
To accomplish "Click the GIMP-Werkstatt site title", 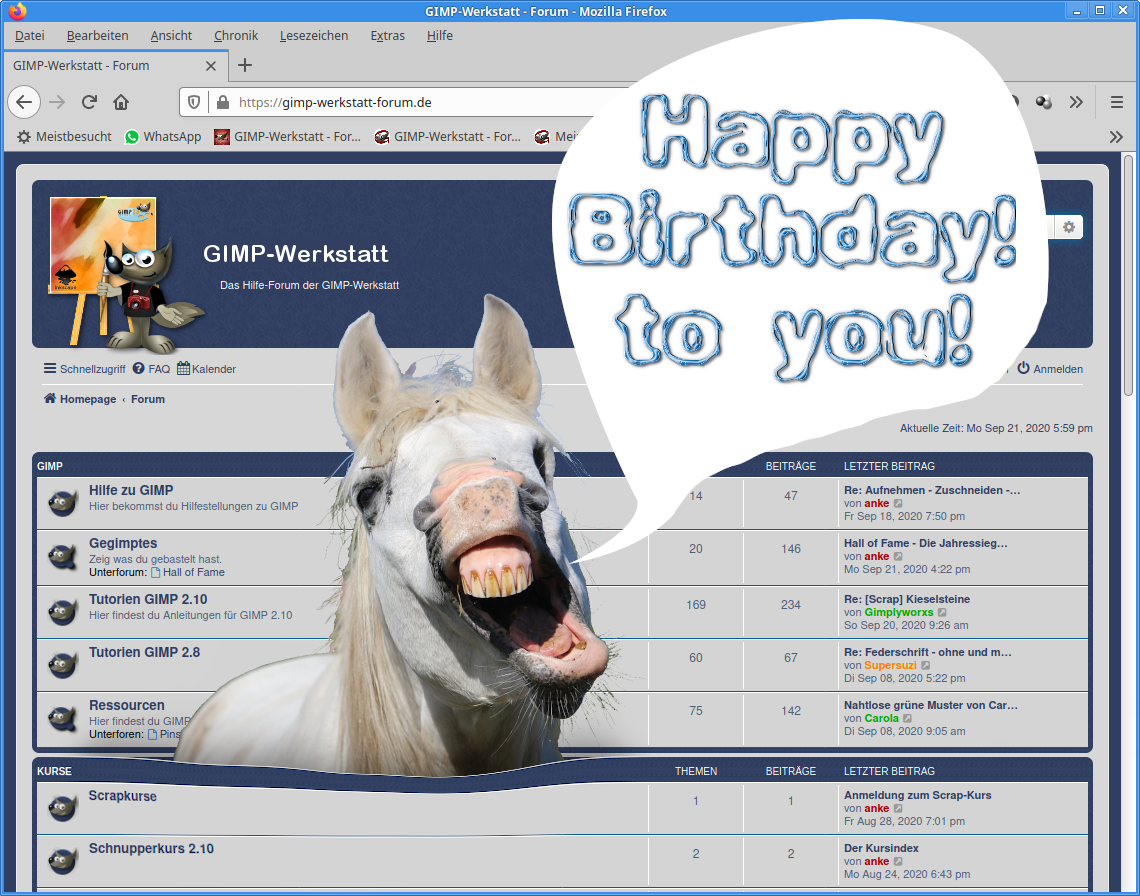I will click(x=296, y=254).
